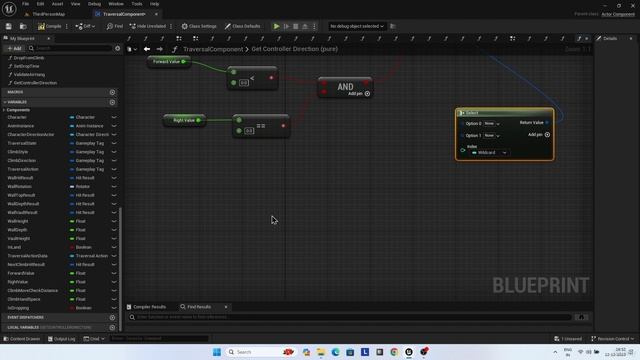
Task: Click the Stop playback icon
Action: click(x=296, y=26)
